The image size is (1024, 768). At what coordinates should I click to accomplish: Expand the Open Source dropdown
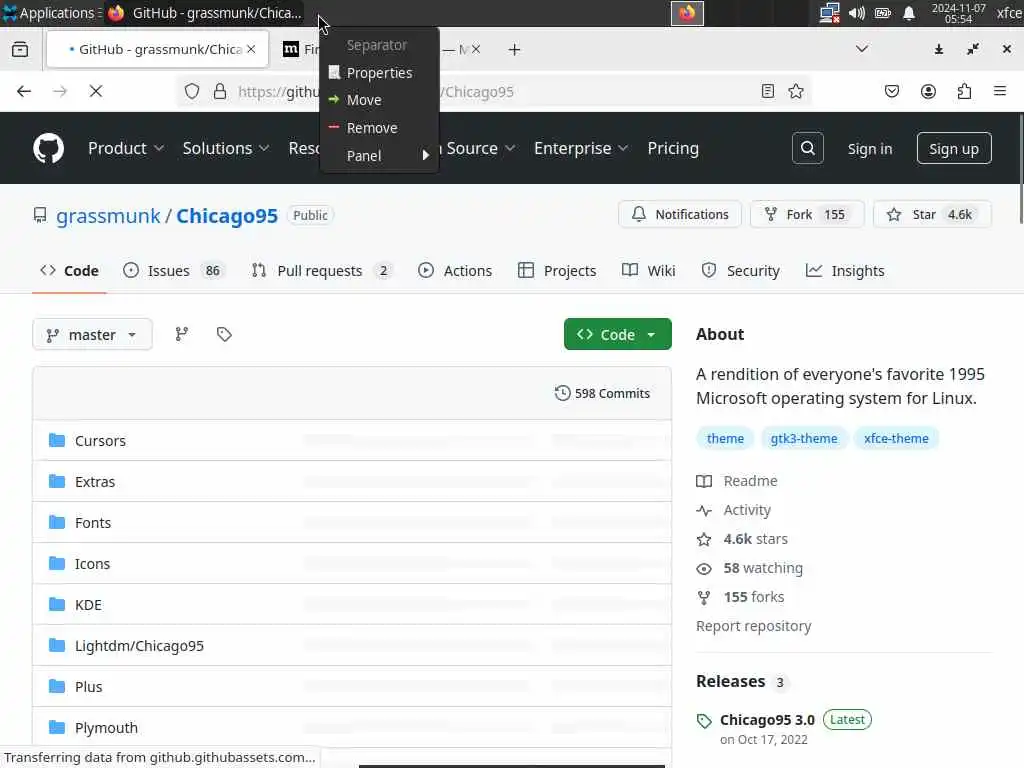[478, 148]
